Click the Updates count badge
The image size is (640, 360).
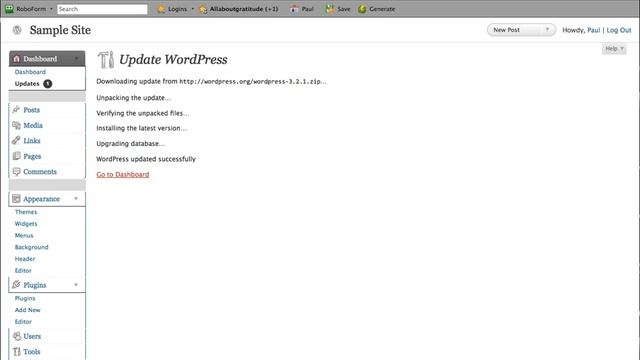tap(48, 84)
